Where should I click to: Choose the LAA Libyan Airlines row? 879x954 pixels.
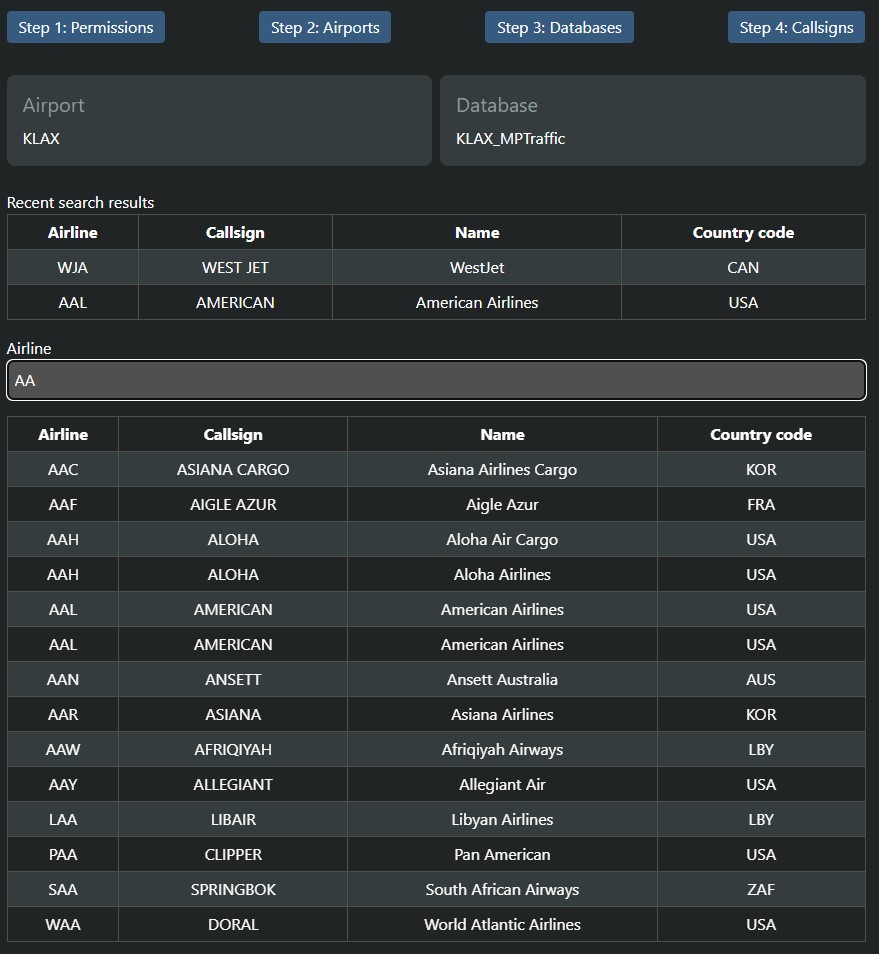pos(436,819)
